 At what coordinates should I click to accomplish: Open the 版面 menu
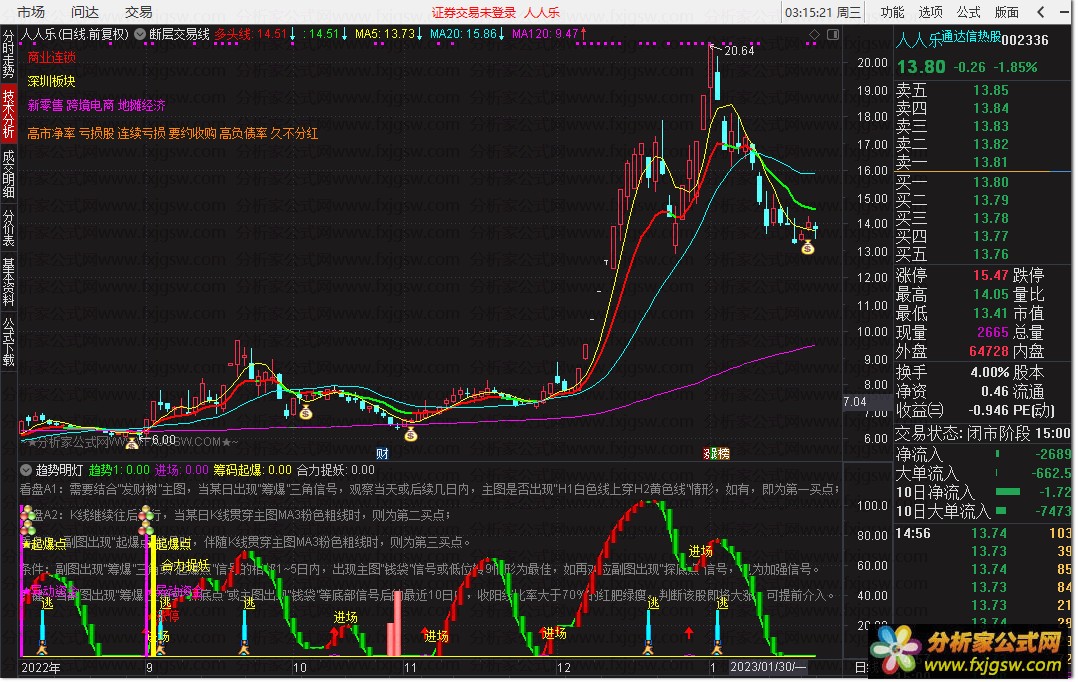click(1006, 12)
